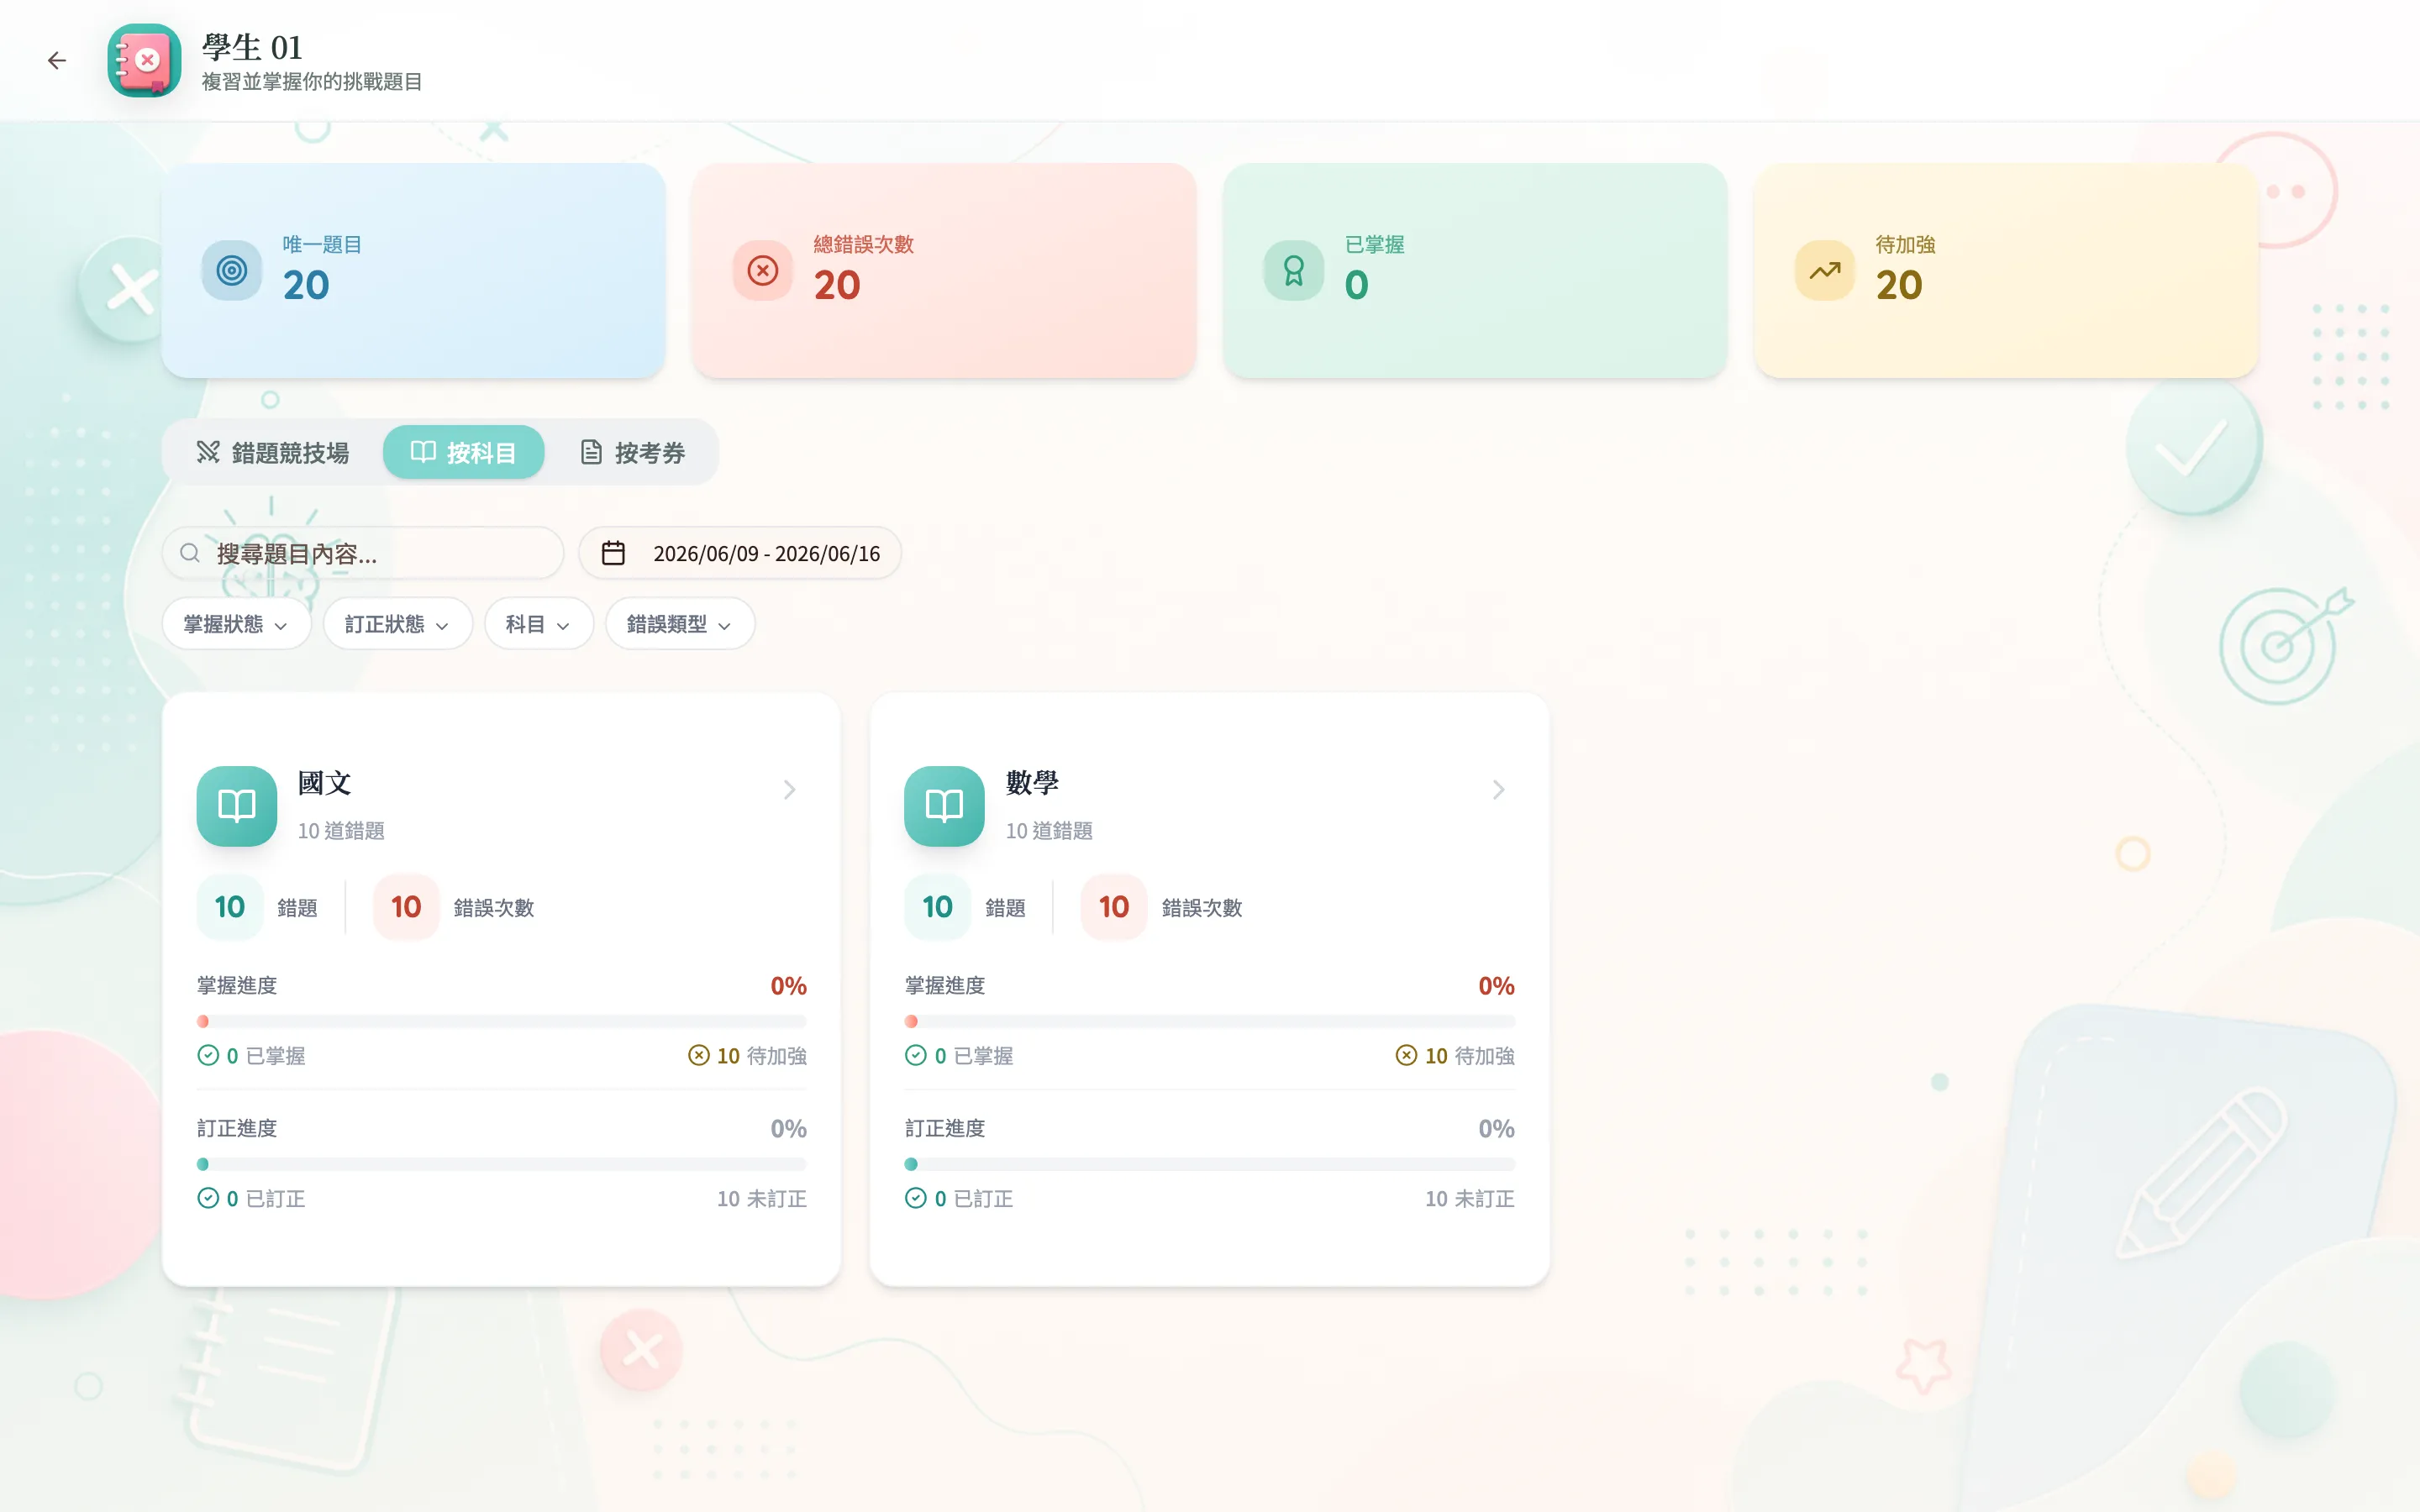The width and height of the screenshot is (2420, 1512).
Task: Click the 數學 錯誤次數 count badge 10
Action: [1114, 907]
